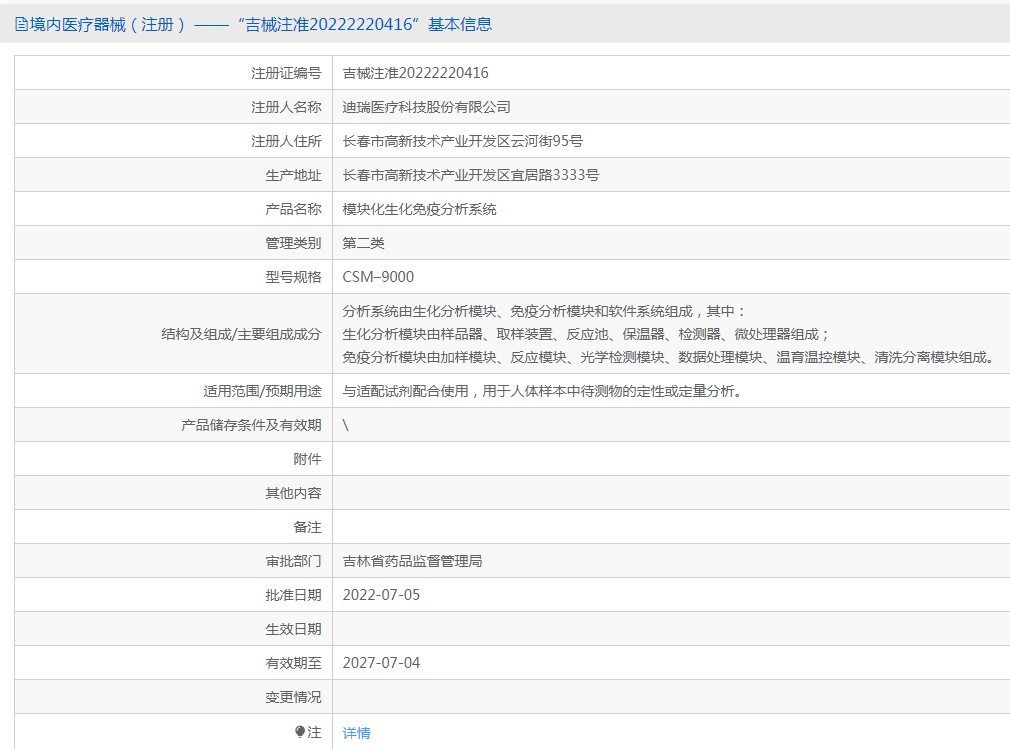This screenshot has height=749, width=1010.
Task: Click the 生效日期 row label
Action: click(293, 629)
